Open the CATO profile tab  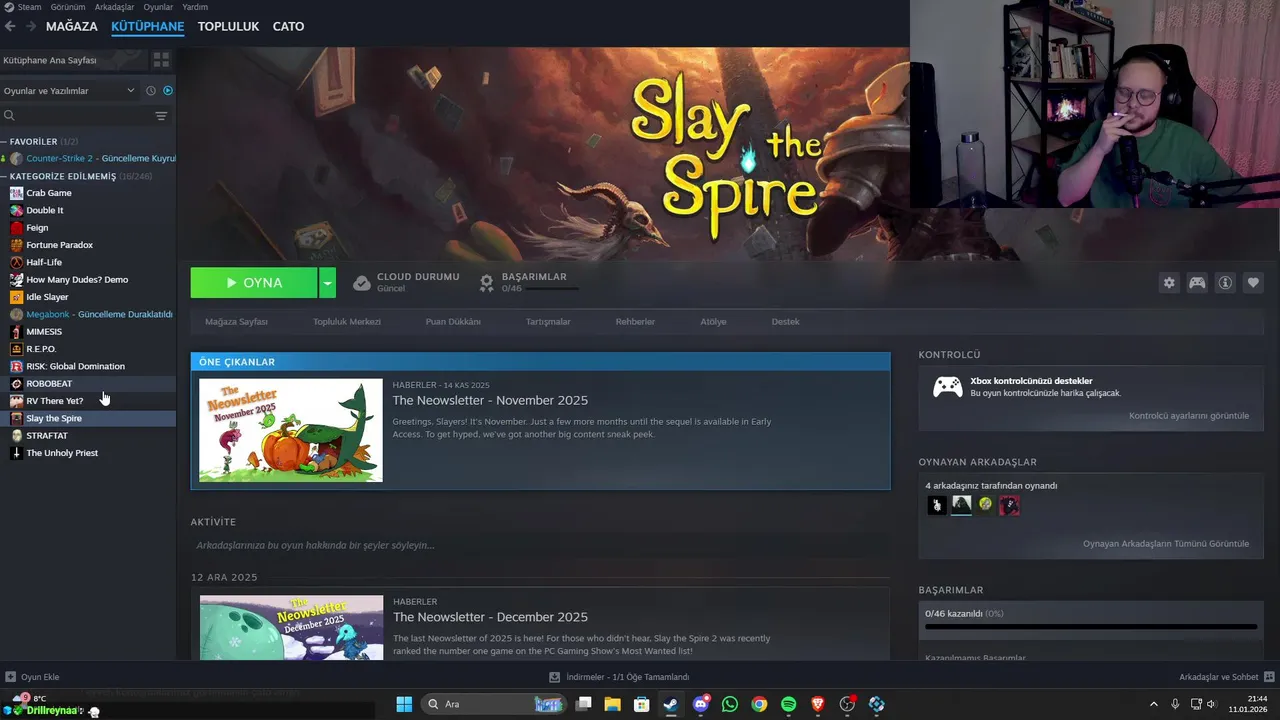[288, 26]
